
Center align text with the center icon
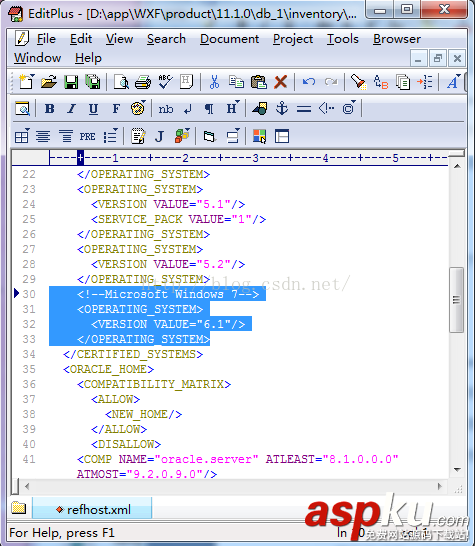tap(43, 136)
